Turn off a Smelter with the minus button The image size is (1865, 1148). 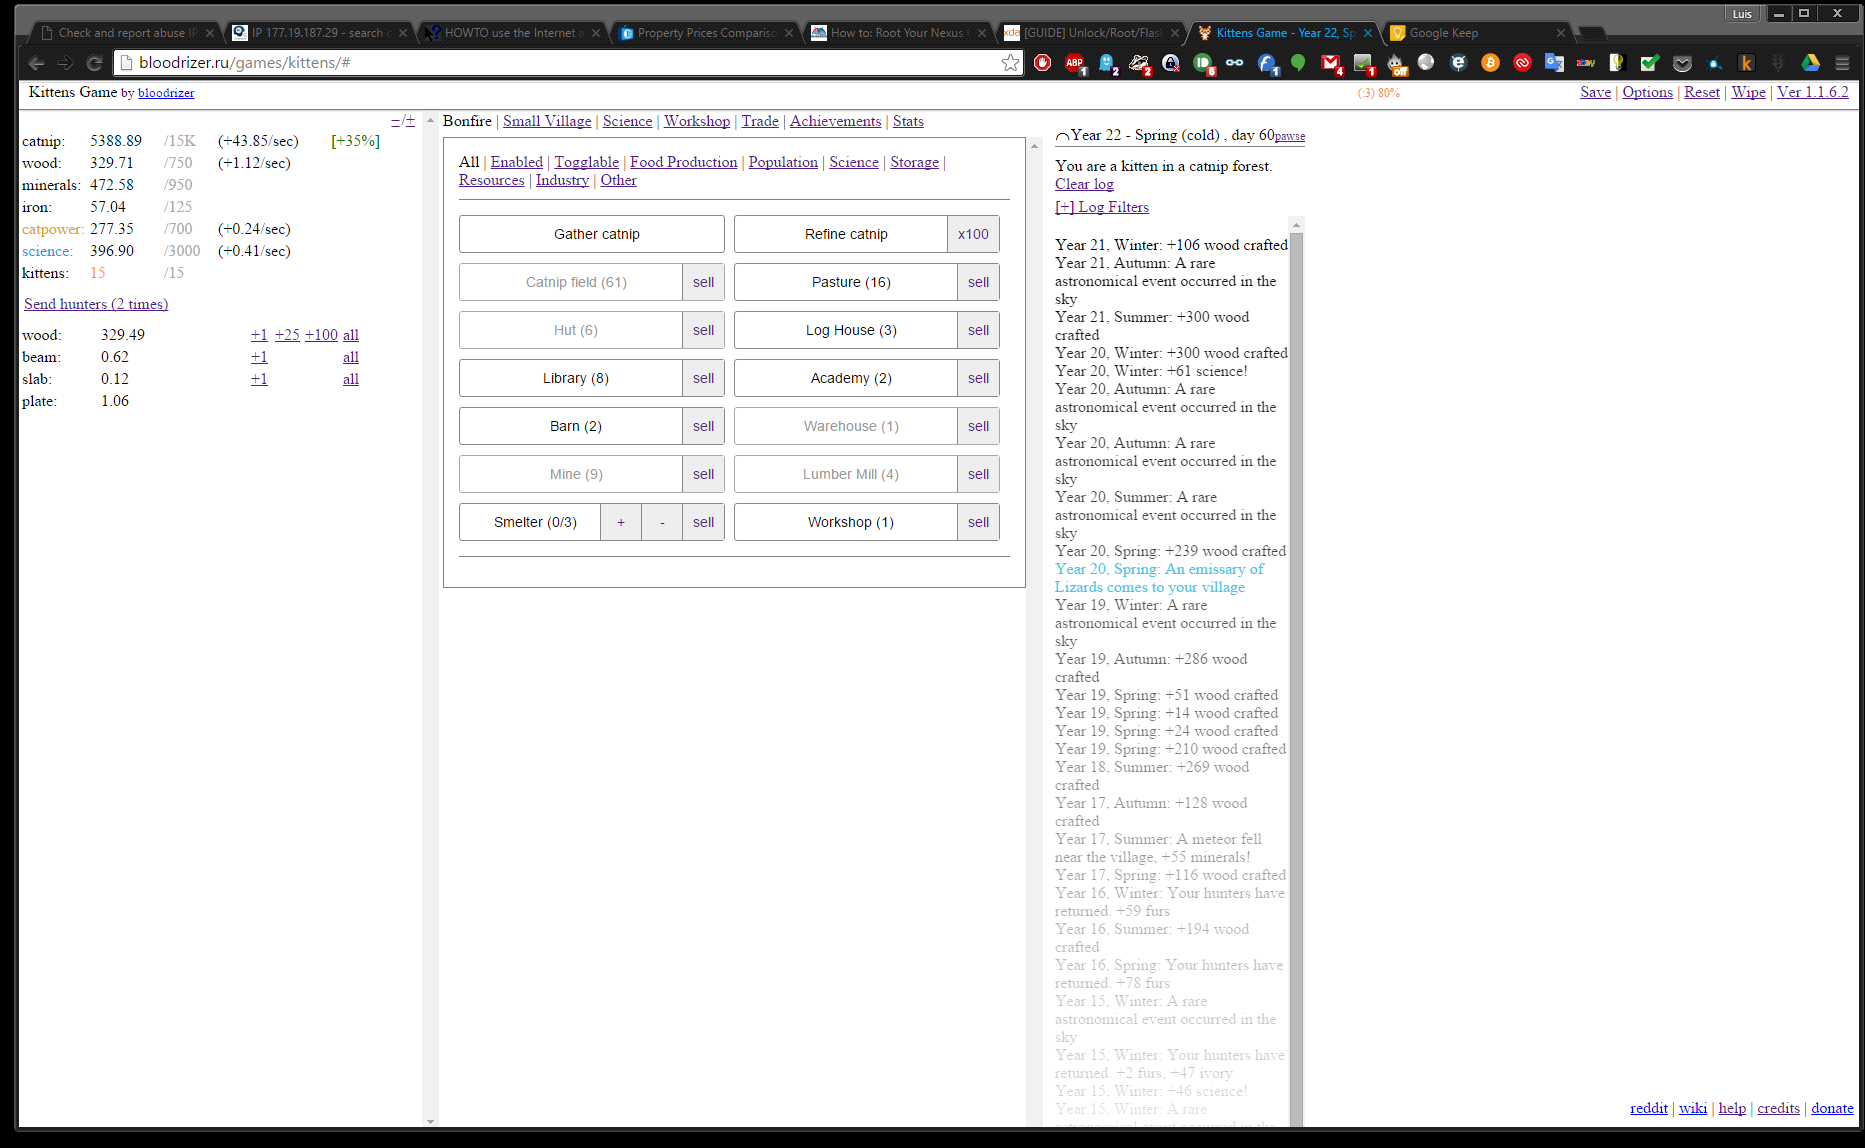(662, 522)
